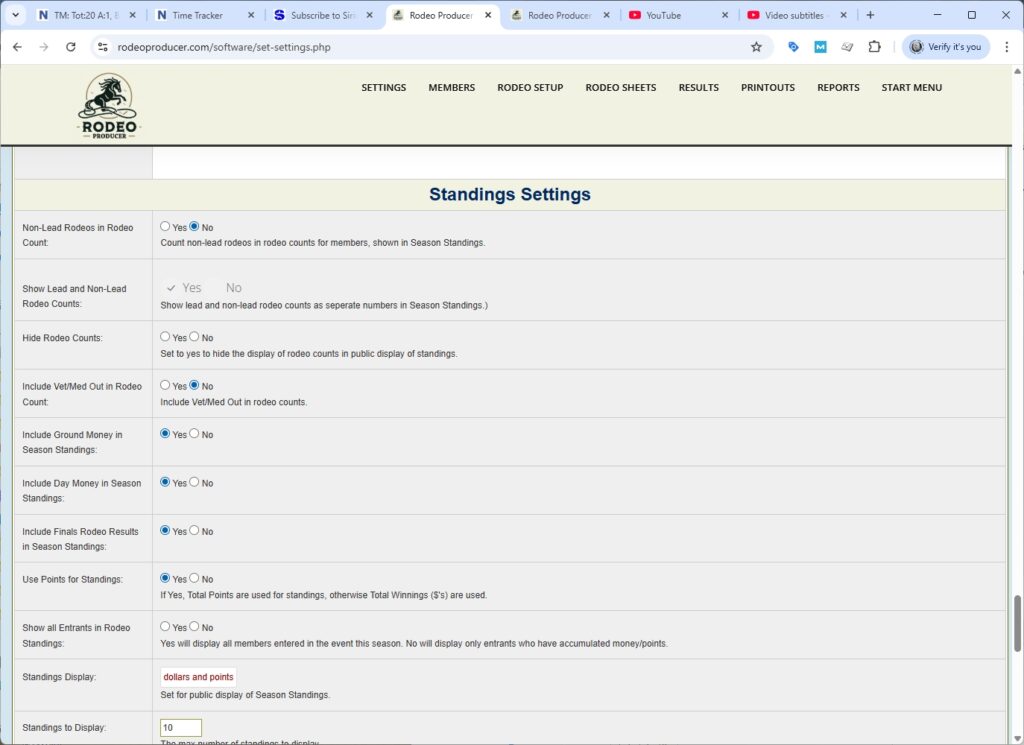Viewport: 1024px width, 745px height.
Task: Open the browser Extensions puzzle icon
Action: tap(872, 46)
